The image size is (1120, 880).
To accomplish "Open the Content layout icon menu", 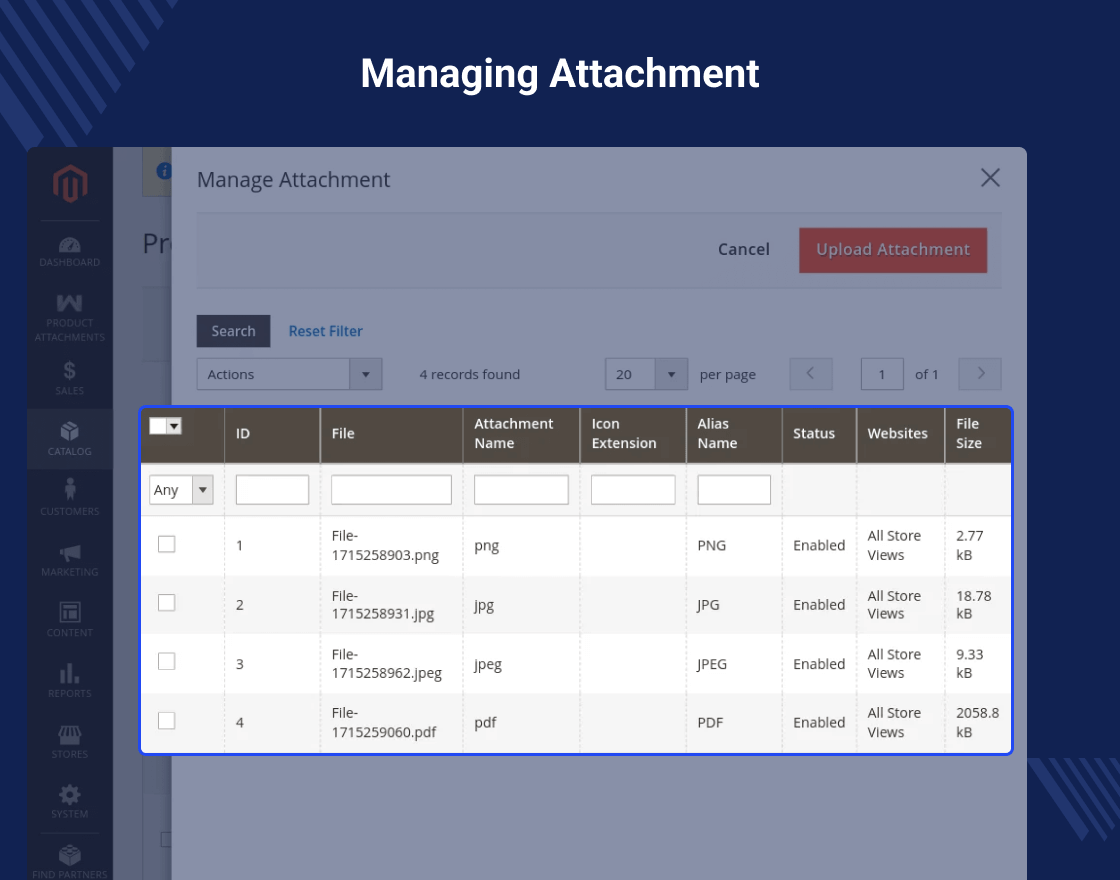I will pos(69,619).
